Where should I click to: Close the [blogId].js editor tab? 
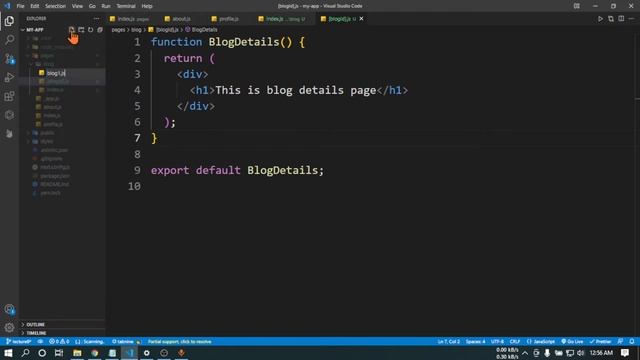[x=361, y=19]
